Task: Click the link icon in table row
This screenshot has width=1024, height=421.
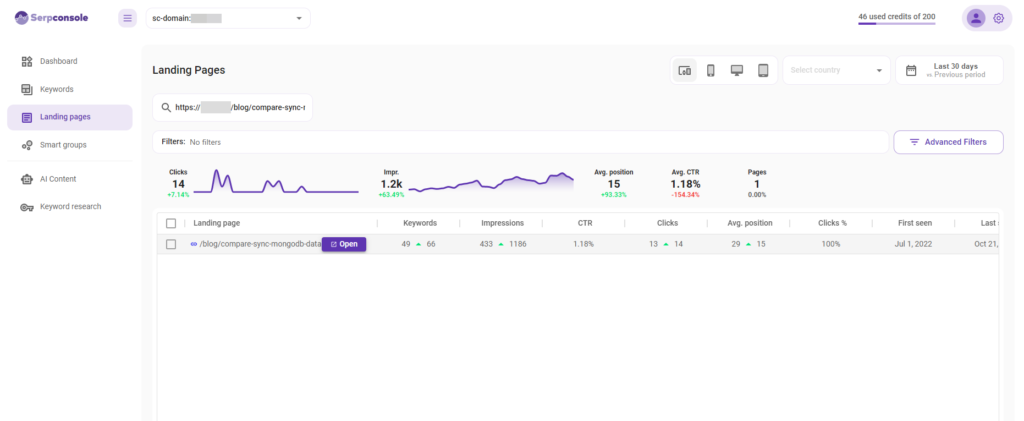Action: pos(193,244)
